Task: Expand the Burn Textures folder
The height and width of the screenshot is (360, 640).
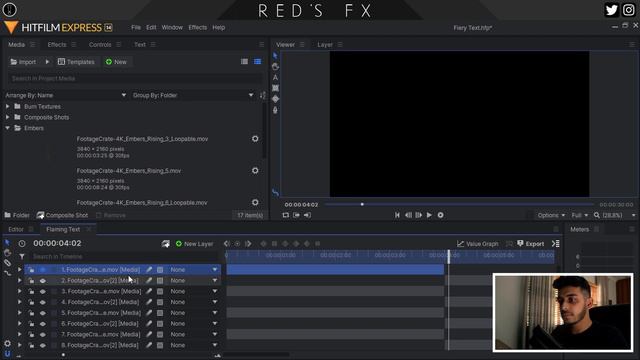Action: click(x=7, y=106)
